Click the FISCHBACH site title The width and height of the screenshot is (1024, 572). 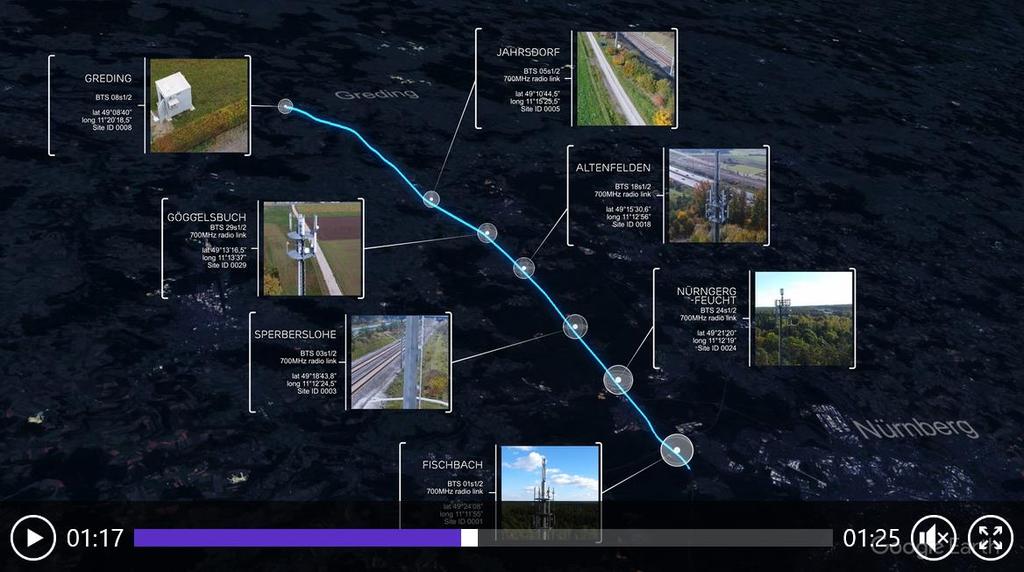point(452,465)
